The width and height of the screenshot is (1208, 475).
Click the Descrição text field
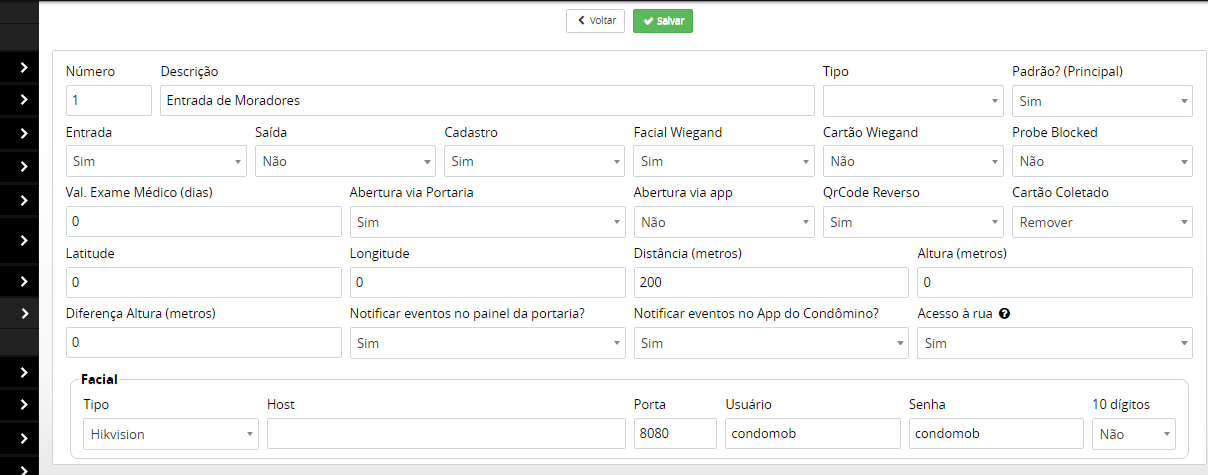coord(487,101)
